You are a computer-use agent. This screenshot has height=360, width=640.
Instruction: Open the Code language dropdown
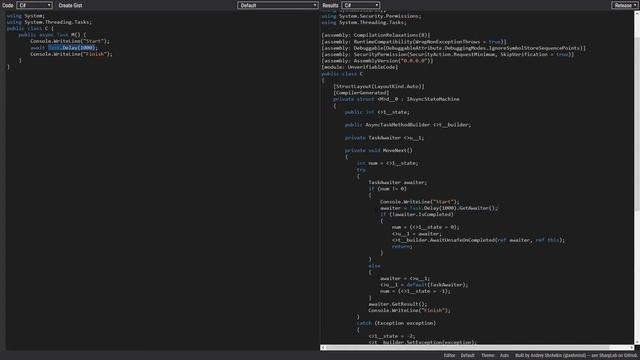point(34,5)
